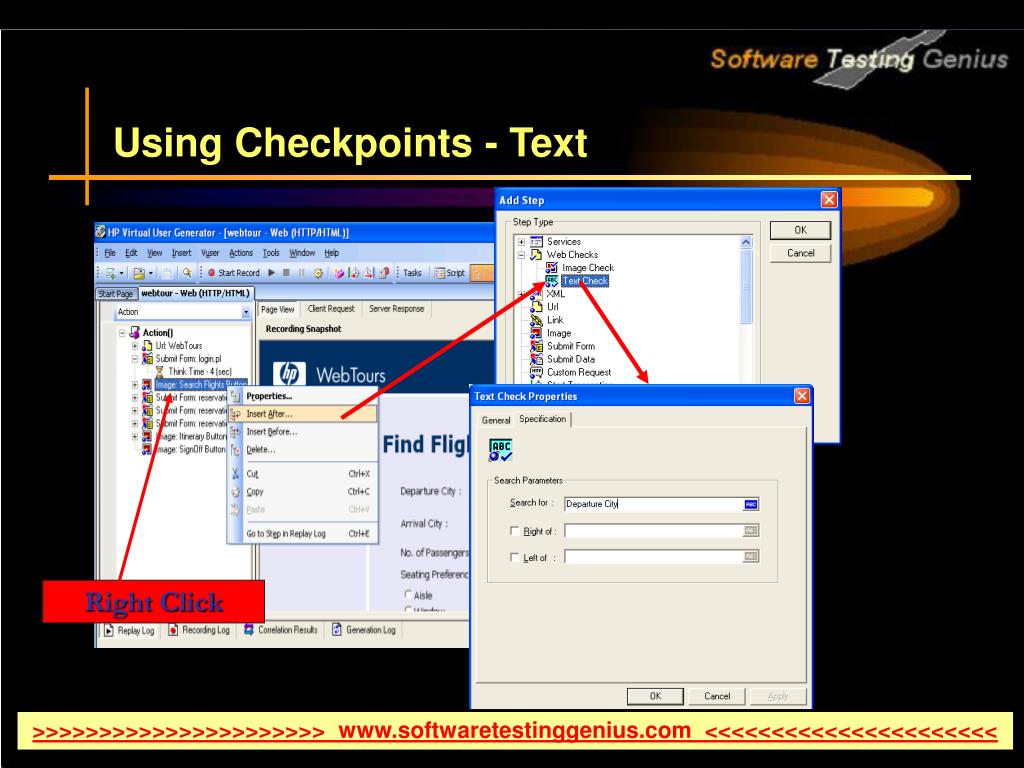This screenshot has width=1024, height=768.
Task: Click the Action() tree node icon
Action: click(135, 332)
